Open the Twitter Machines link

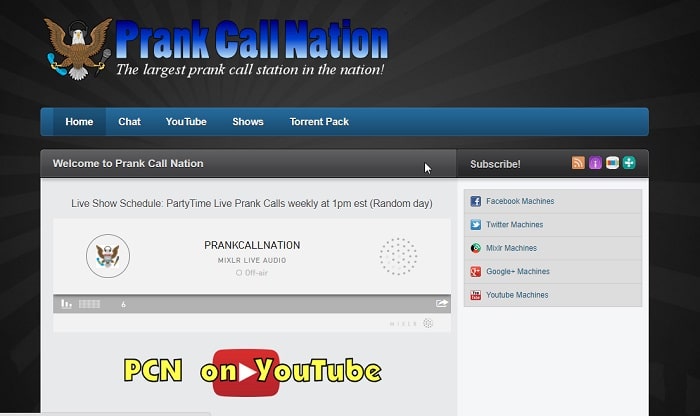(514, 225)
